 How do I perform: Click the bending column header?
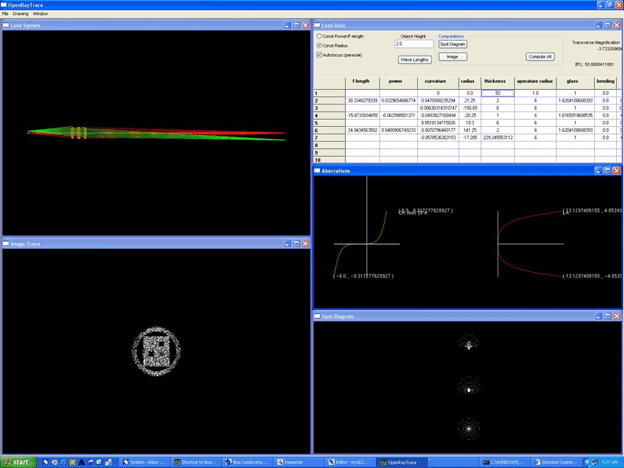[605, 83]
